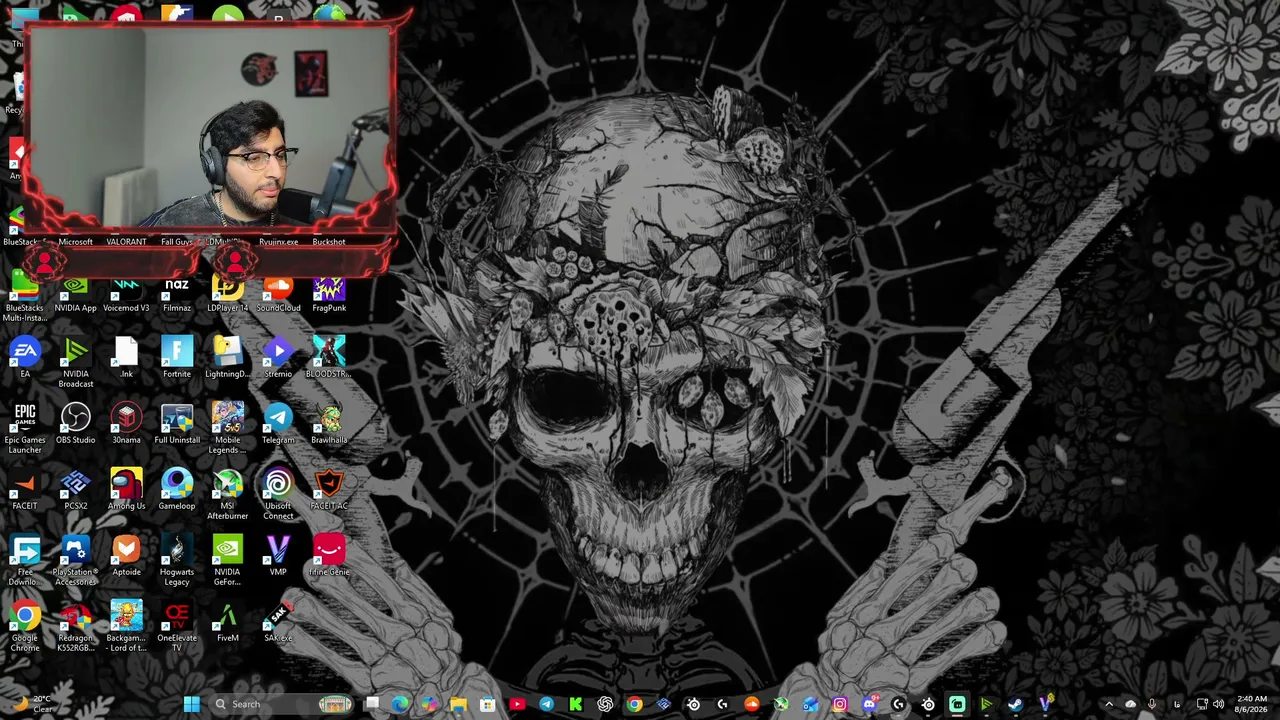Select the NVIDIA Broadcast desktop shortcut
This screenshot has width=1280, height=720.
(75, 362)
